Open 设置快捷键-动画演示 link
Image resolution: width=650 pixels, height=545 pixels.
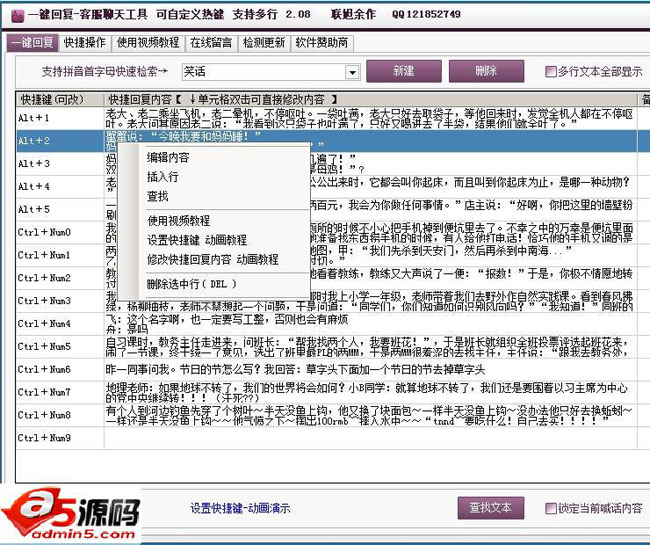[240, 508]
